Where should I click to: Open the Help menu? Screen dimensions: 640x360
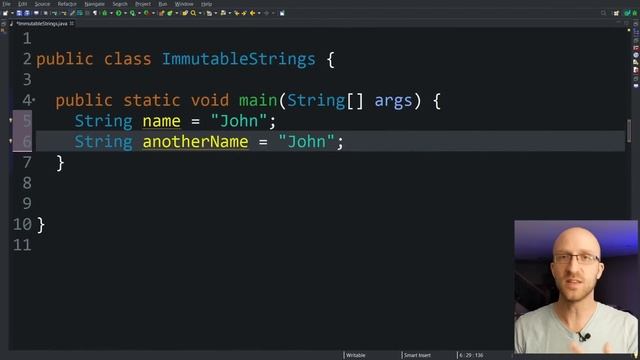click(207, 4)
